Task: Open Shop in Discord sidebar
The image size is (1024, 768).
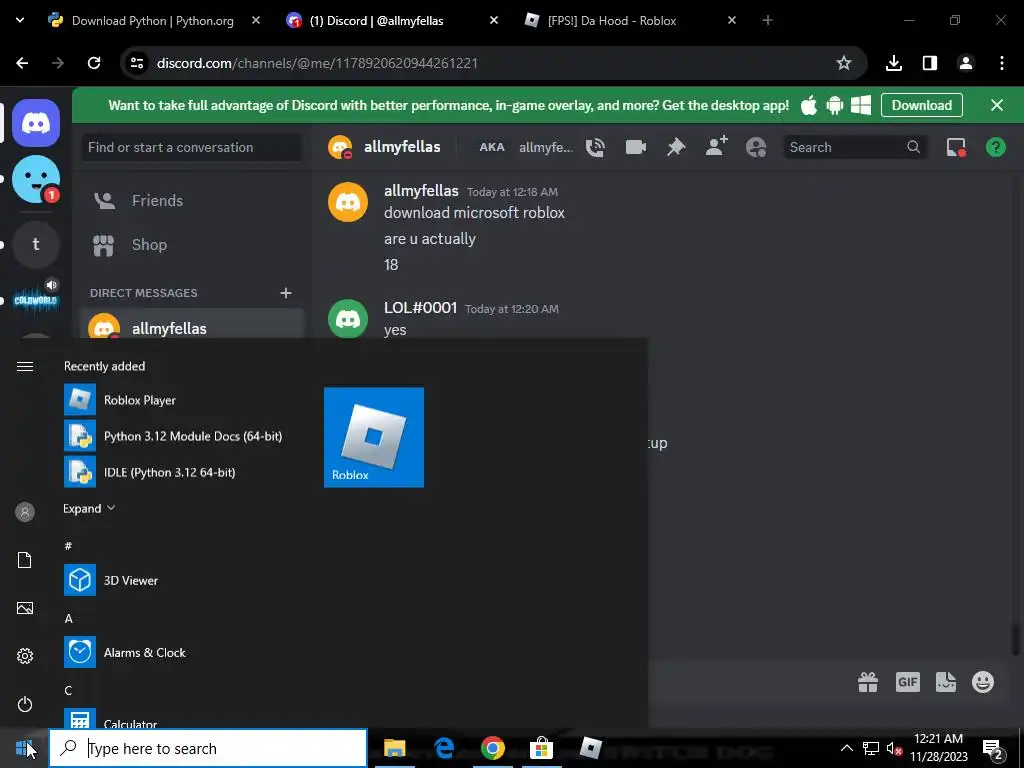Action: click(193, 245)
